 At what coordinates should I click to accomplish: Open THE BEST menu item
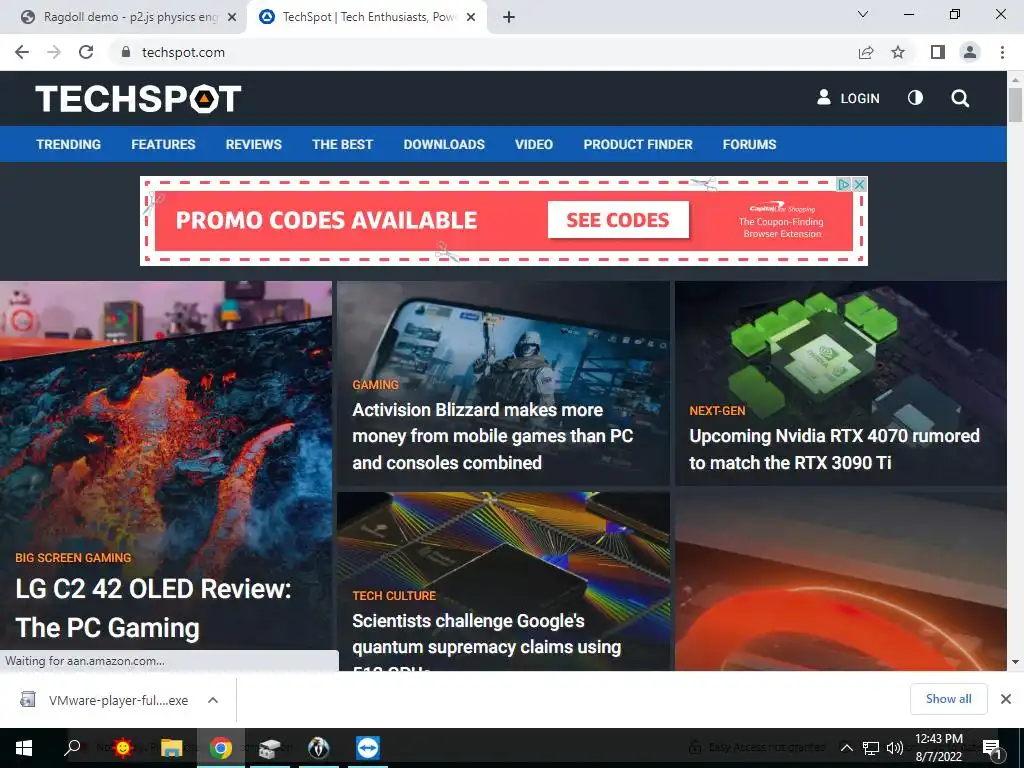tap(342, 144)
